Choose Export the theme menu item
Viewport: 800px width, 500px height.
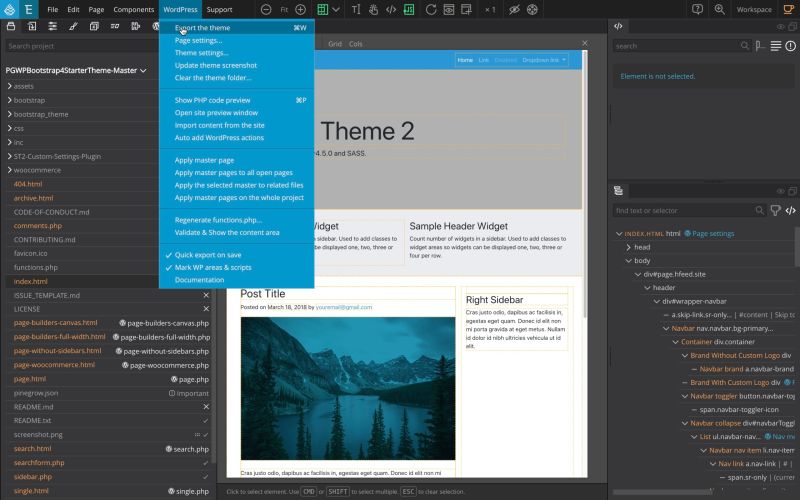point(236,28)
